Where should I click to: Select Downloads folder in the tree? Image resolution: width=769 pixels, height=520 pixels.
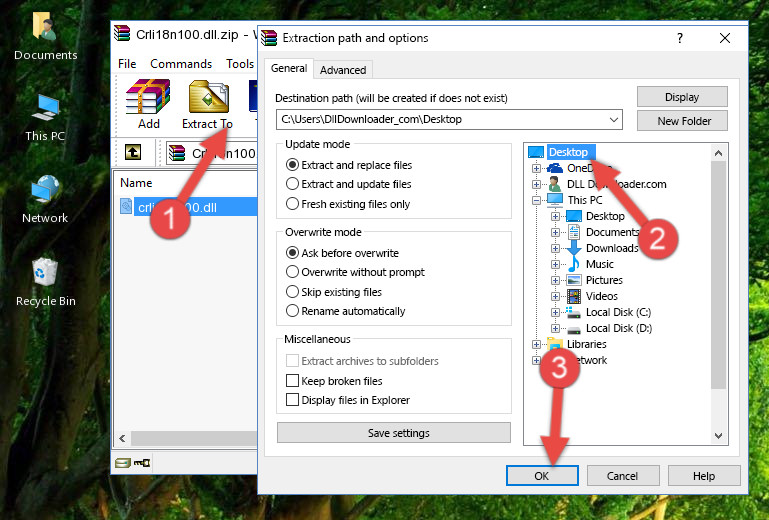click(603, 248)
